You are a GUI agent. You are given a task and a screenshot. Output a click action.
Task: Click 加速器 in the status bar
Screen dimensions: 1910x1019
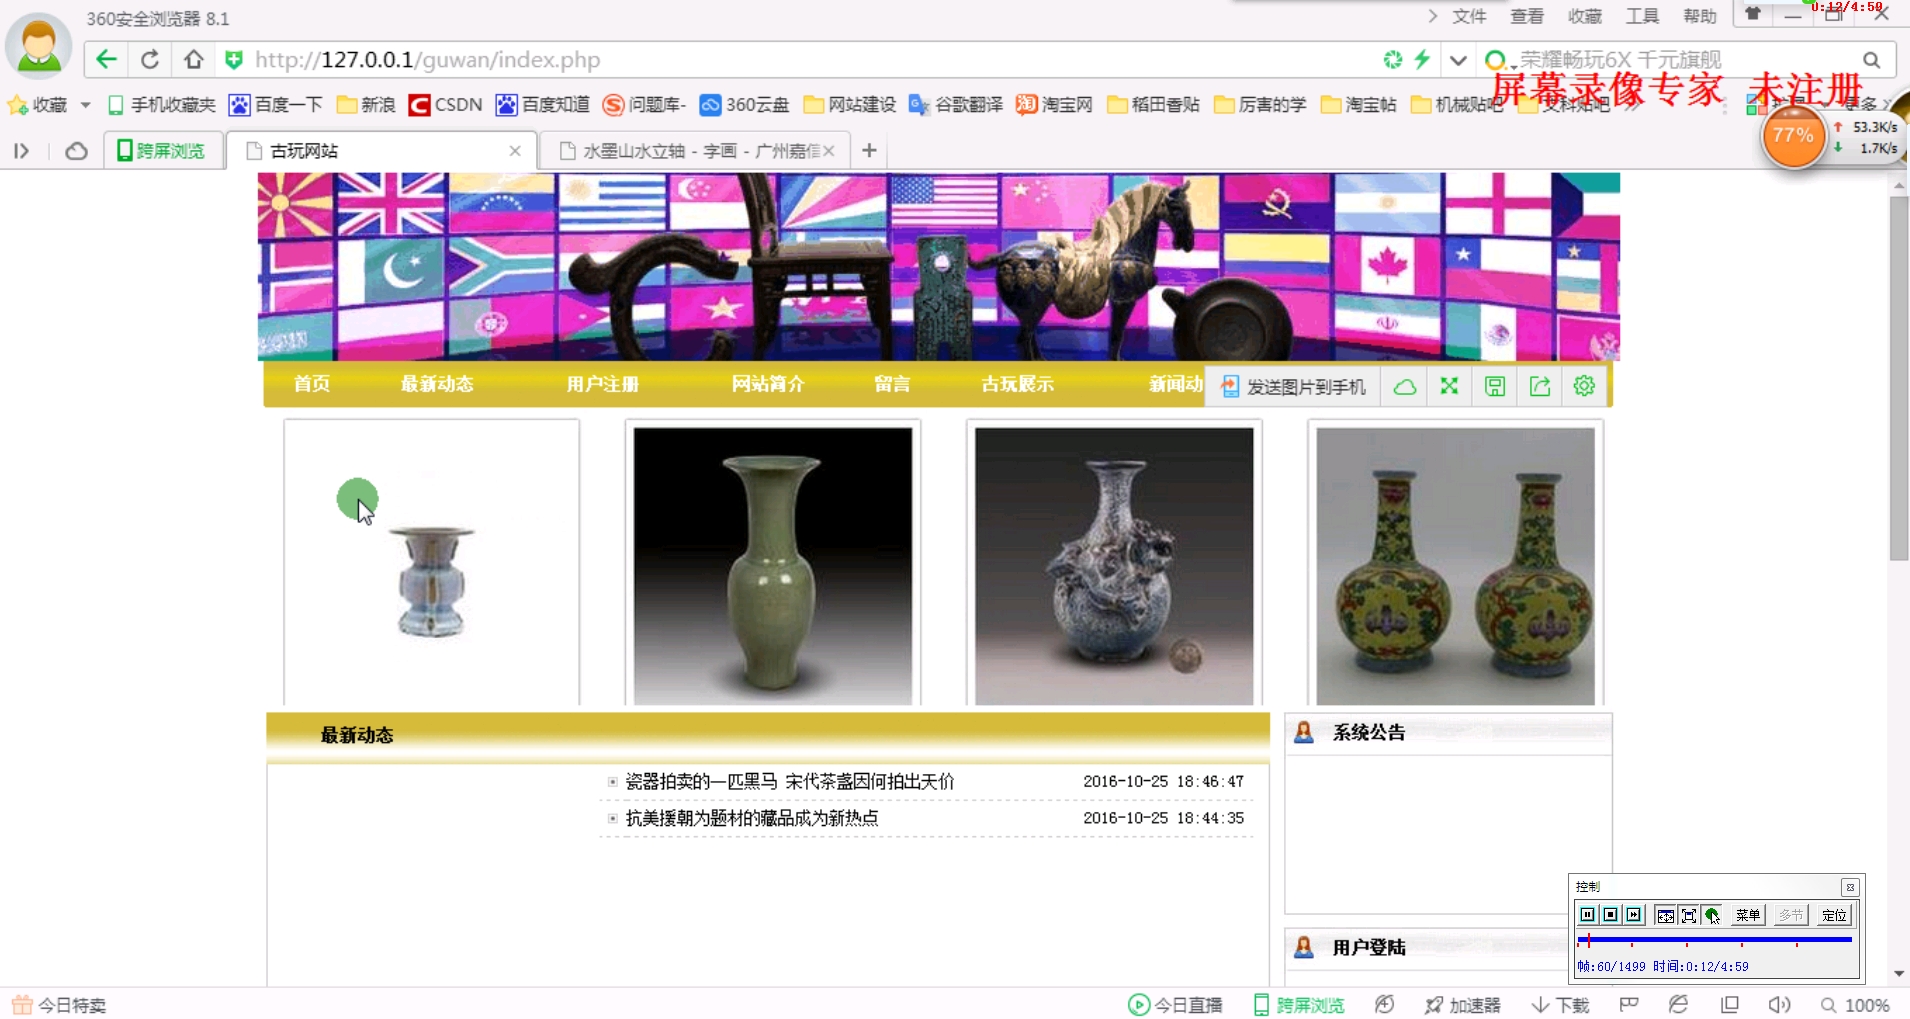pyautogui.click(x=1463, y=1005)
